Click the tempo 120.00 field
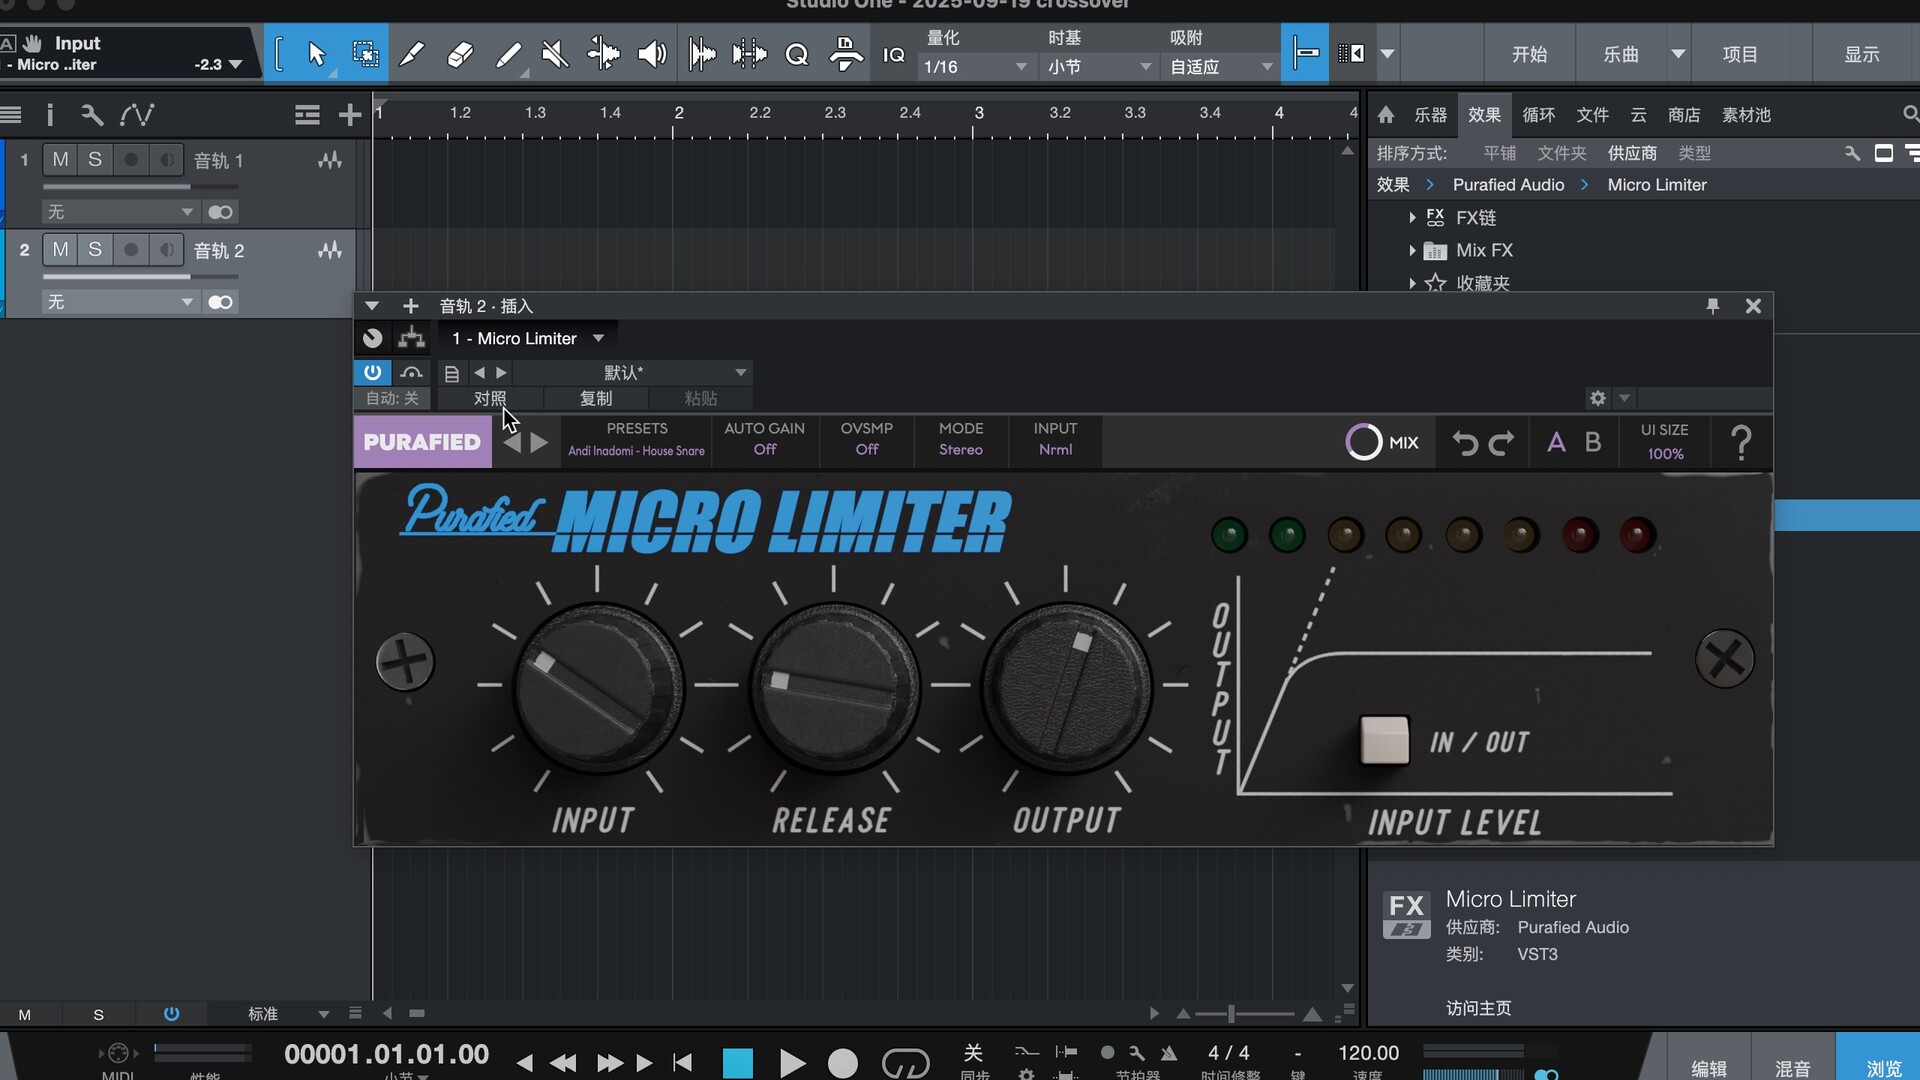Screen dimensions: 1920x1080 [x=1368, y=1053]
